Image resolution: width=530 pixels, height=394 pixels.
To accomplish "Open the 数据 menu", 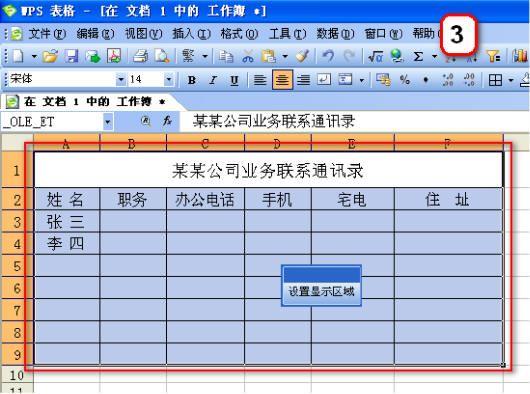I will [x=335, y=33].
